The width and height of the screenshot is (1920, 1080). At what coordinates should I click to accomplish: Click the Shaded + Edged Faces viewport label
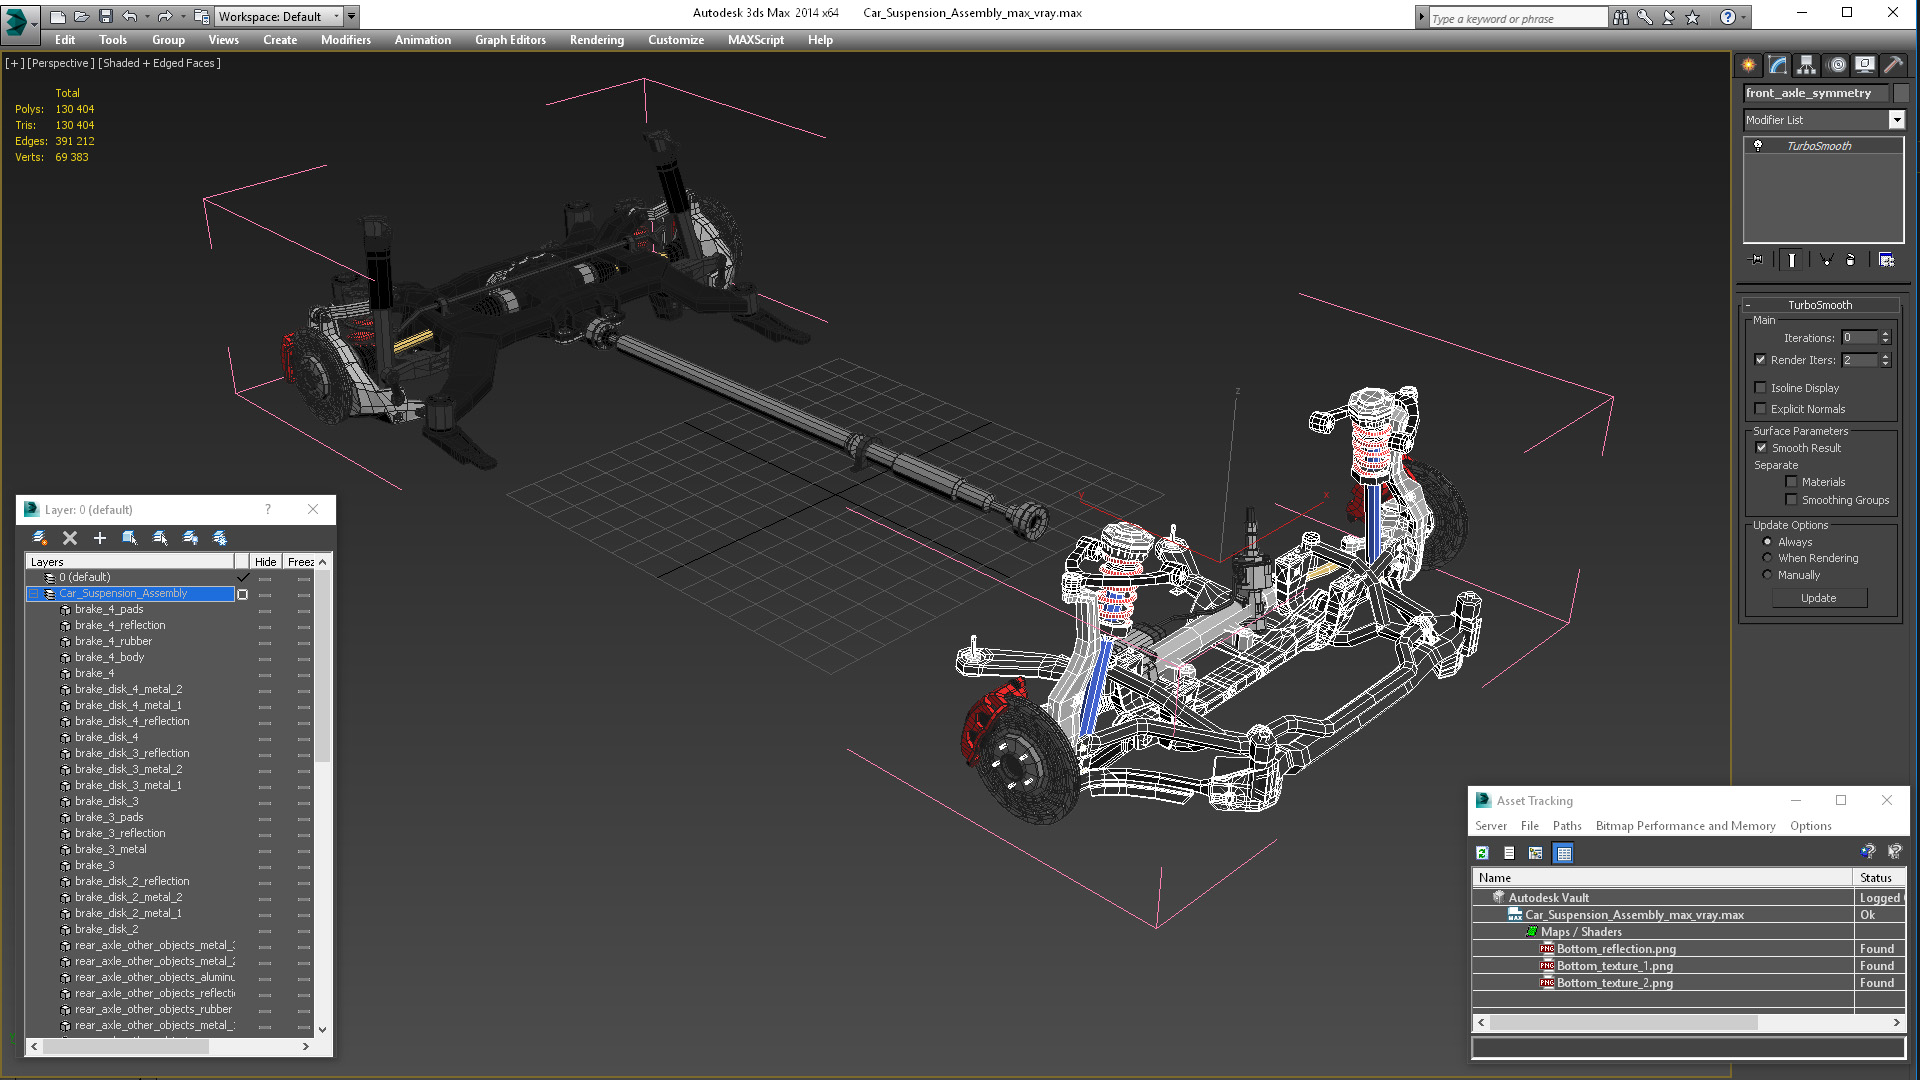[159, 63]
